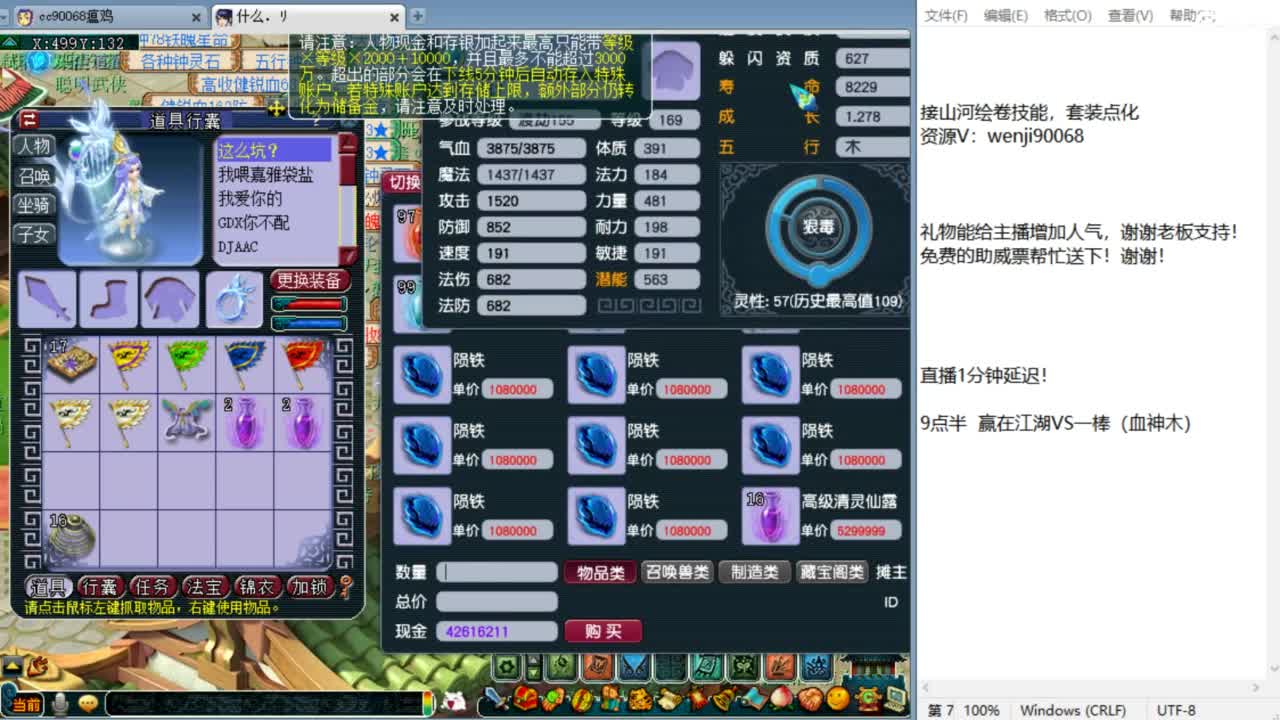Select 高级清灵仙露 purple bottle in shop
The image size is (1280, 720).
coord(770,516)
